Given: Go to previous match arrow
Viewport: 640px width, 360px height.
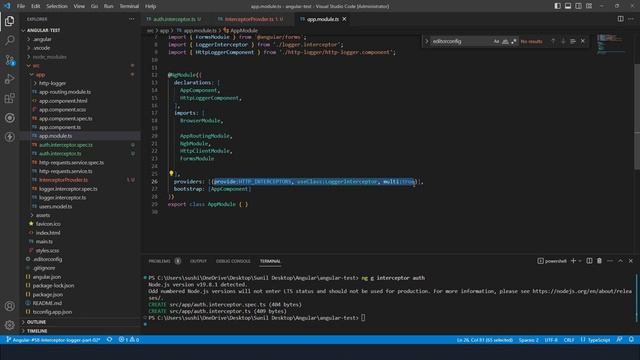Looking at the screenshot, I should pos(553,41).
